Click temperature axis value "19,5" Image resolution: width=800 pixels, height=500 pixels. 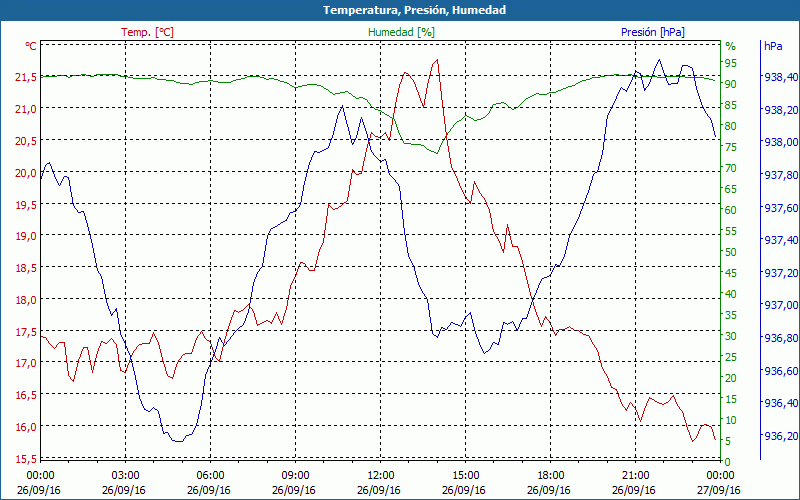click(26, 205)
